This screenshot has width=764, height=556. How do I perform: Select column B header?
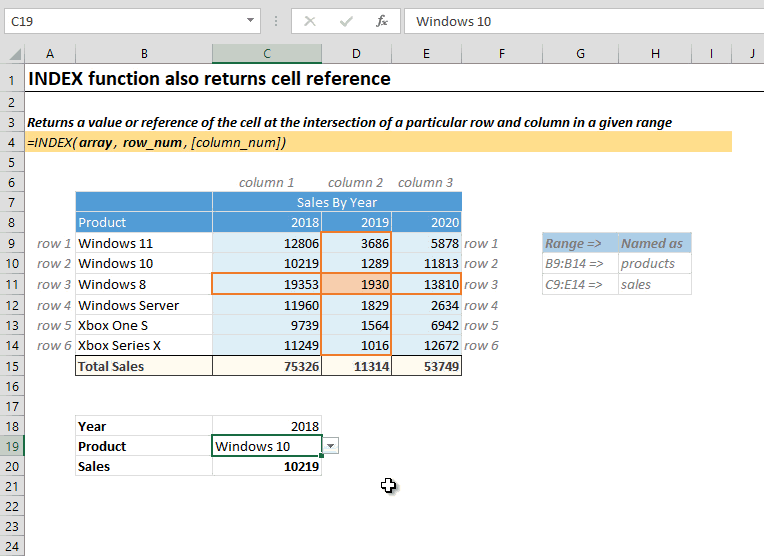(144, 54)
